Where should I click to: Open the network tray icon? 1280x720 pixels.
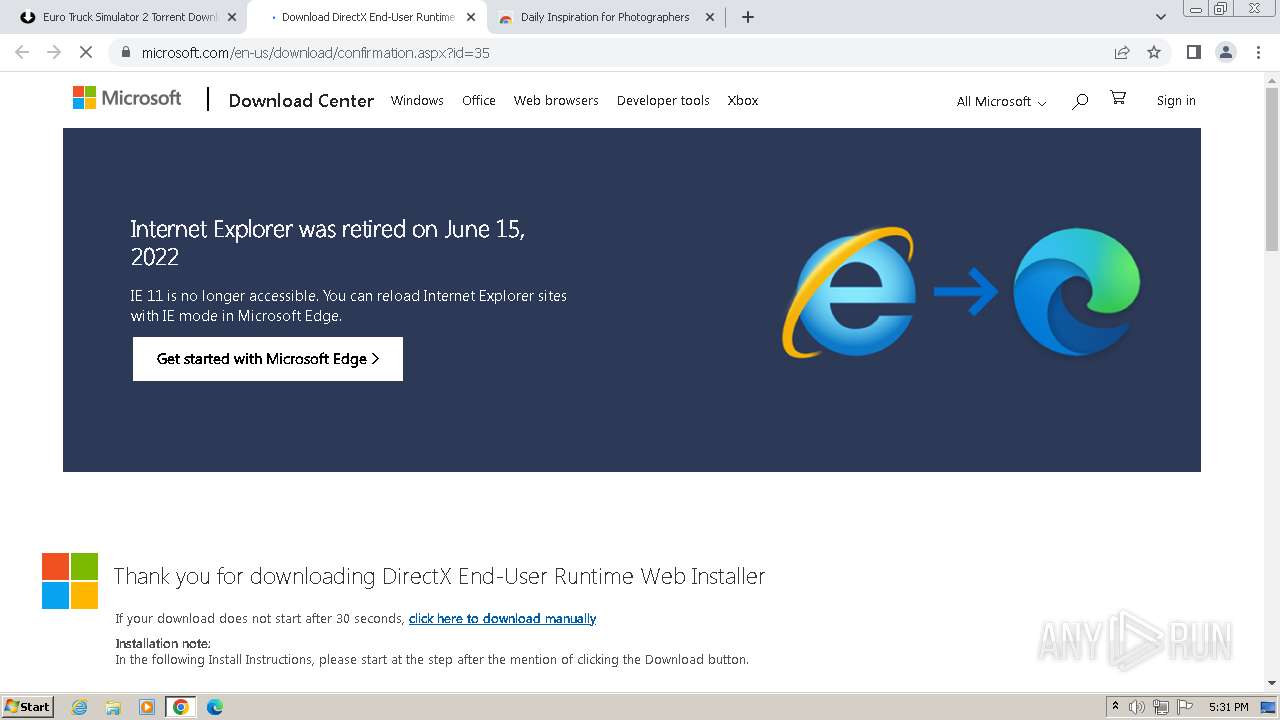tap(1161, 707)
